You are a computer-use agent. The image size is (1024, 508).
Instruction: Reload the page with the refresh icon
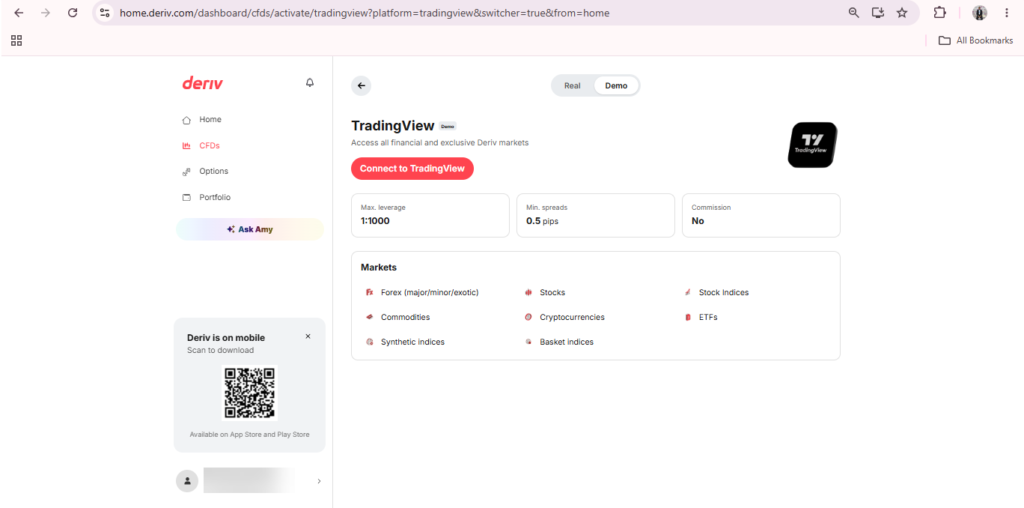tap(72, 12)
